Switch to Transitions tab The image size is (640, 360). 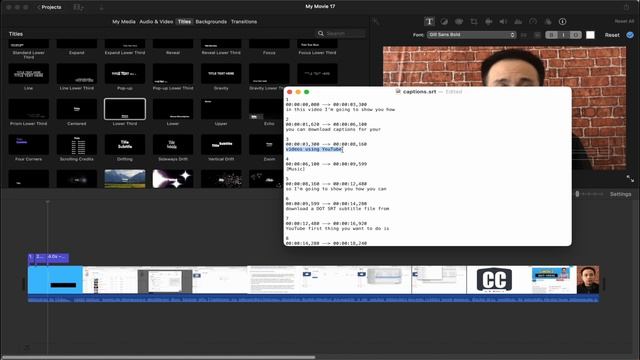coord(244,22)
